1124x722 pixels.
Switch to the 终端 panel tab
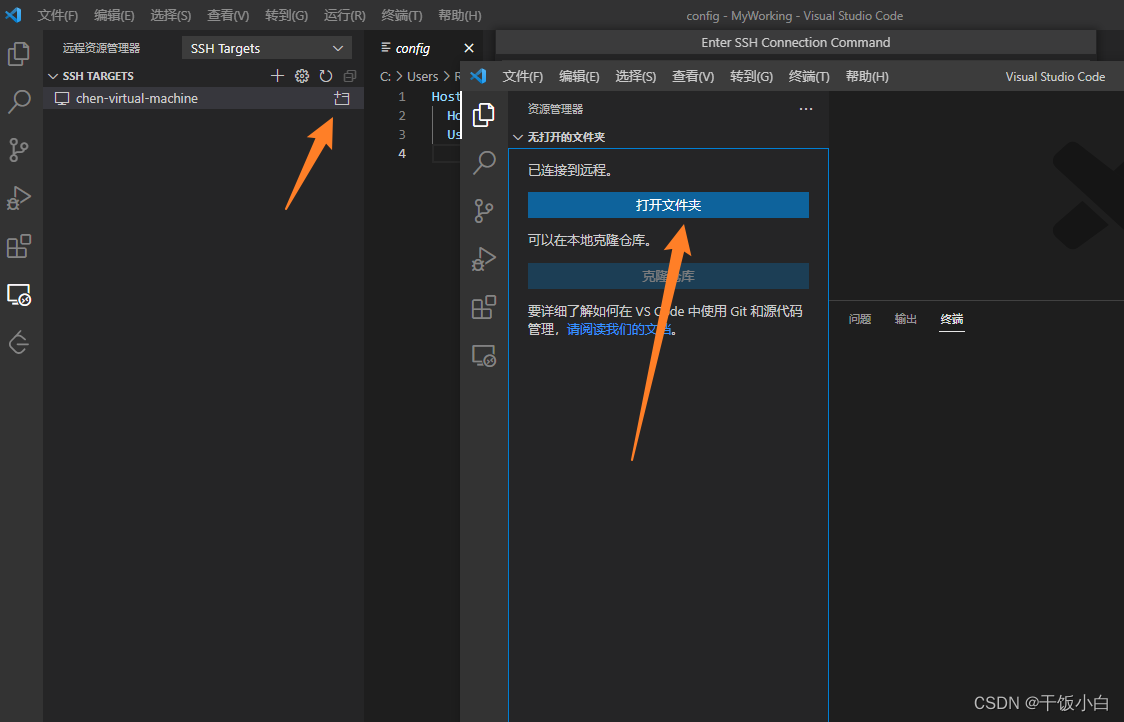click(x=952, y=319)
